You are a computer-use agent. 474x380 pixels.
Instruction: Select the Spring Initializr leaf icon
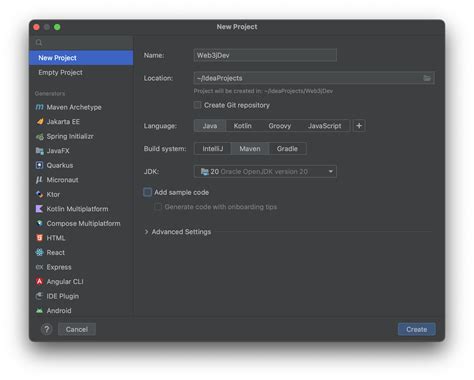[x=40, y=136]
